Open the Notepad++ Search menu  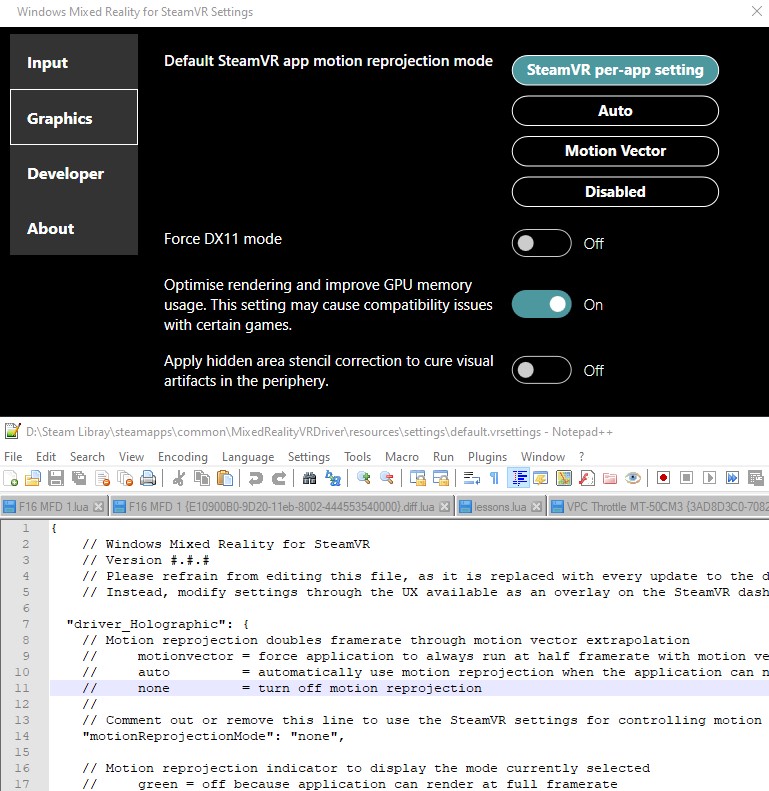[87, 457]
